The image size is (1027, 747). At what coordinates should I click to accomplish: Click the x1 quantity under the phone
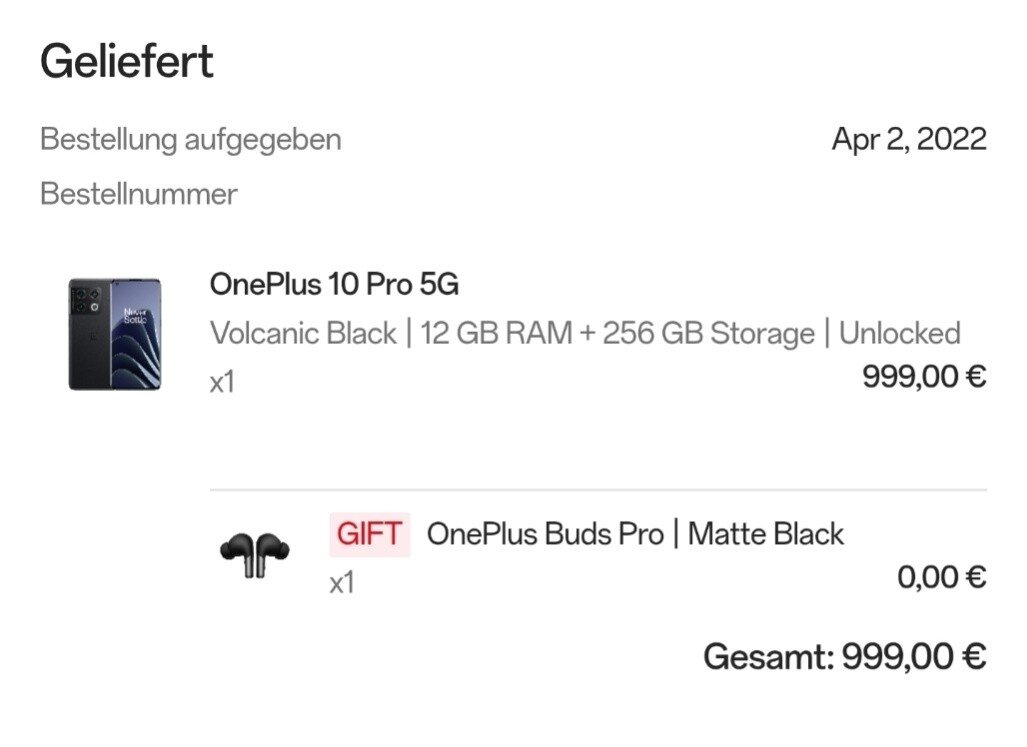pos(222,382)
